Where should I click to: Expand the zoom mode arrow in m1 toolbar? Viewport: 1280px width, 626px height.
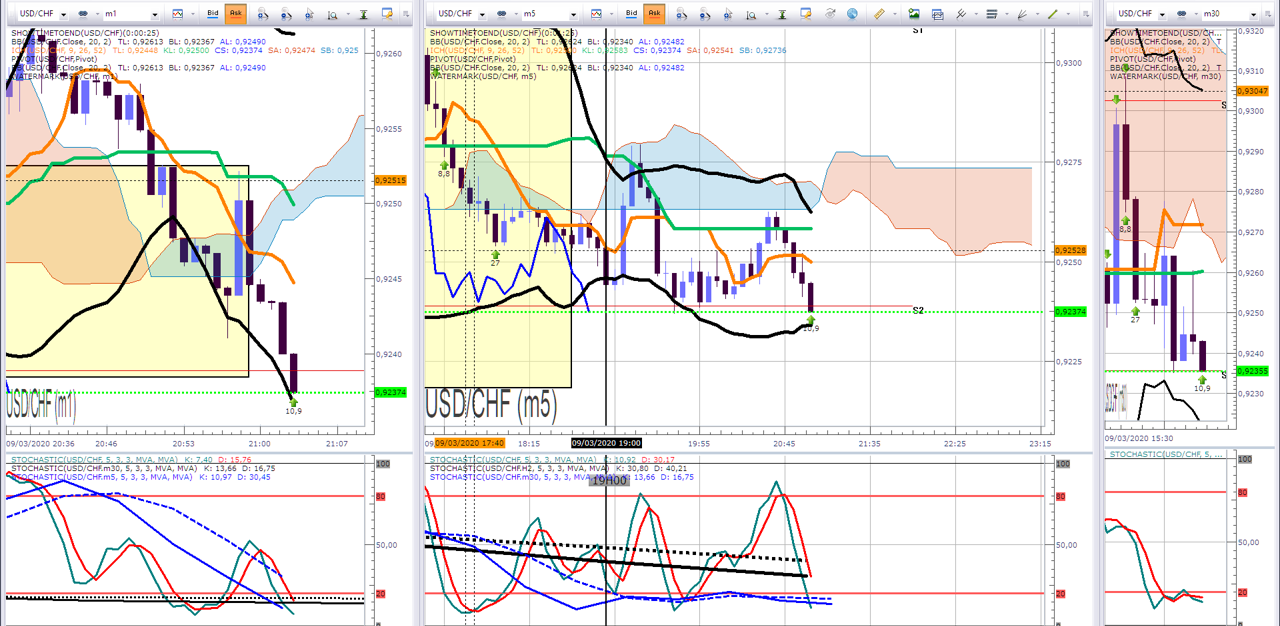click(x=348, y=14)
